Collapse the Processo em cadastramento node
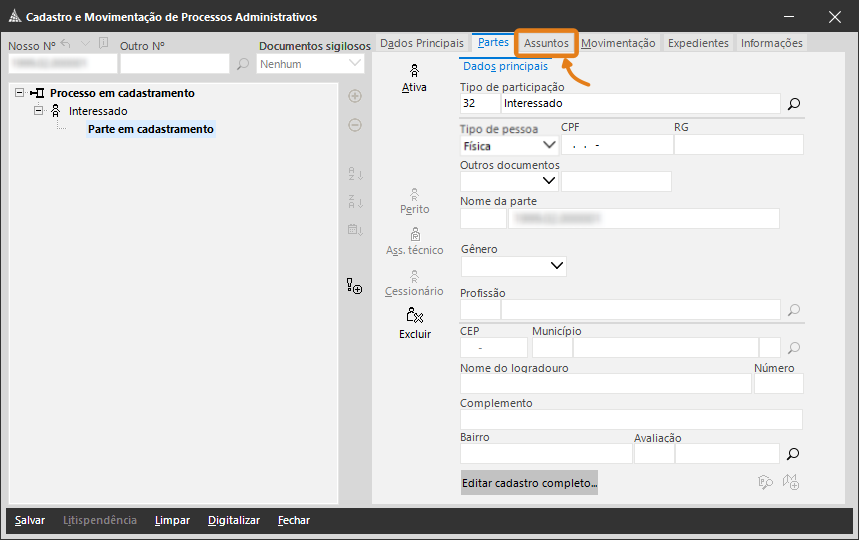This screenshot has width=859, height=540. point(20,93)
